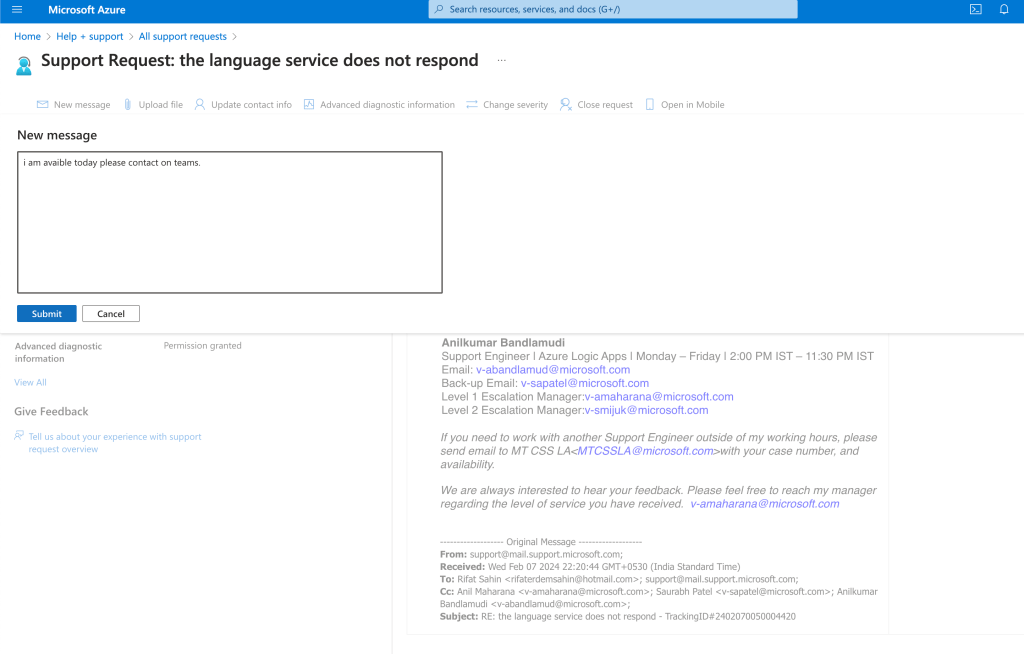Open the more options ellipsis beside title
The image size is (1024, 654).
(x=502, y=60)
